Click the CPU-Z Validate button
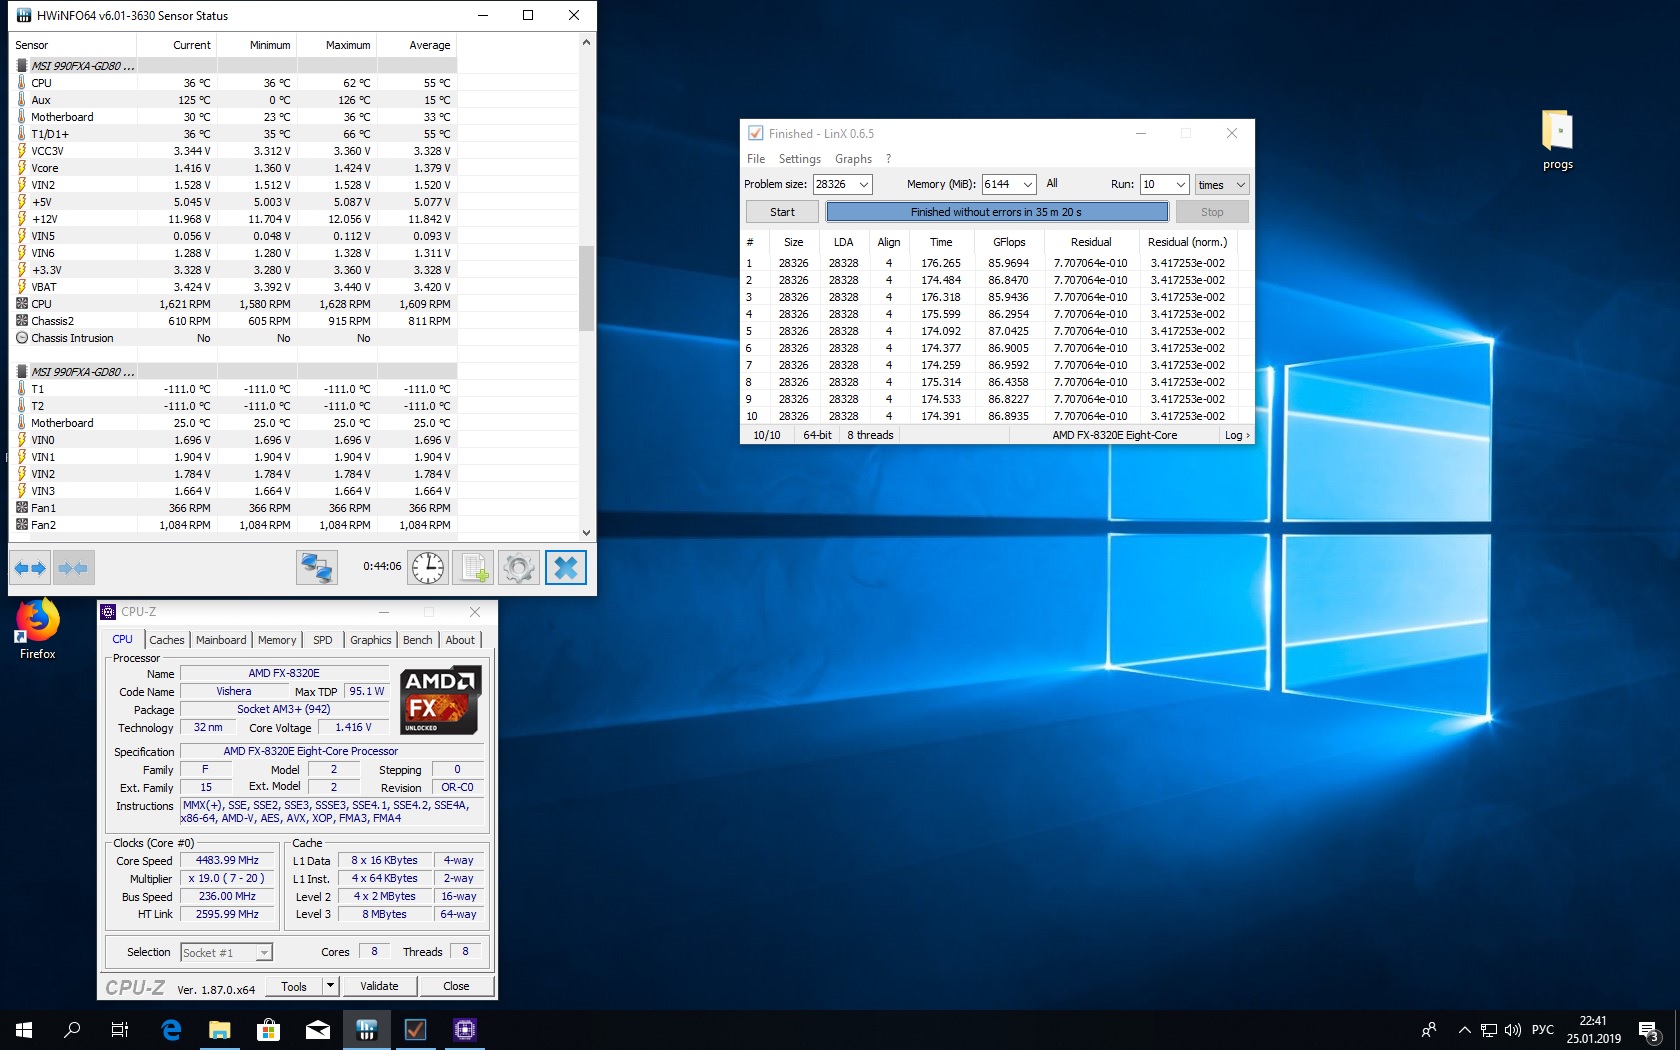The width and height of the screenshot is (1680, 1050). [379, 986]
